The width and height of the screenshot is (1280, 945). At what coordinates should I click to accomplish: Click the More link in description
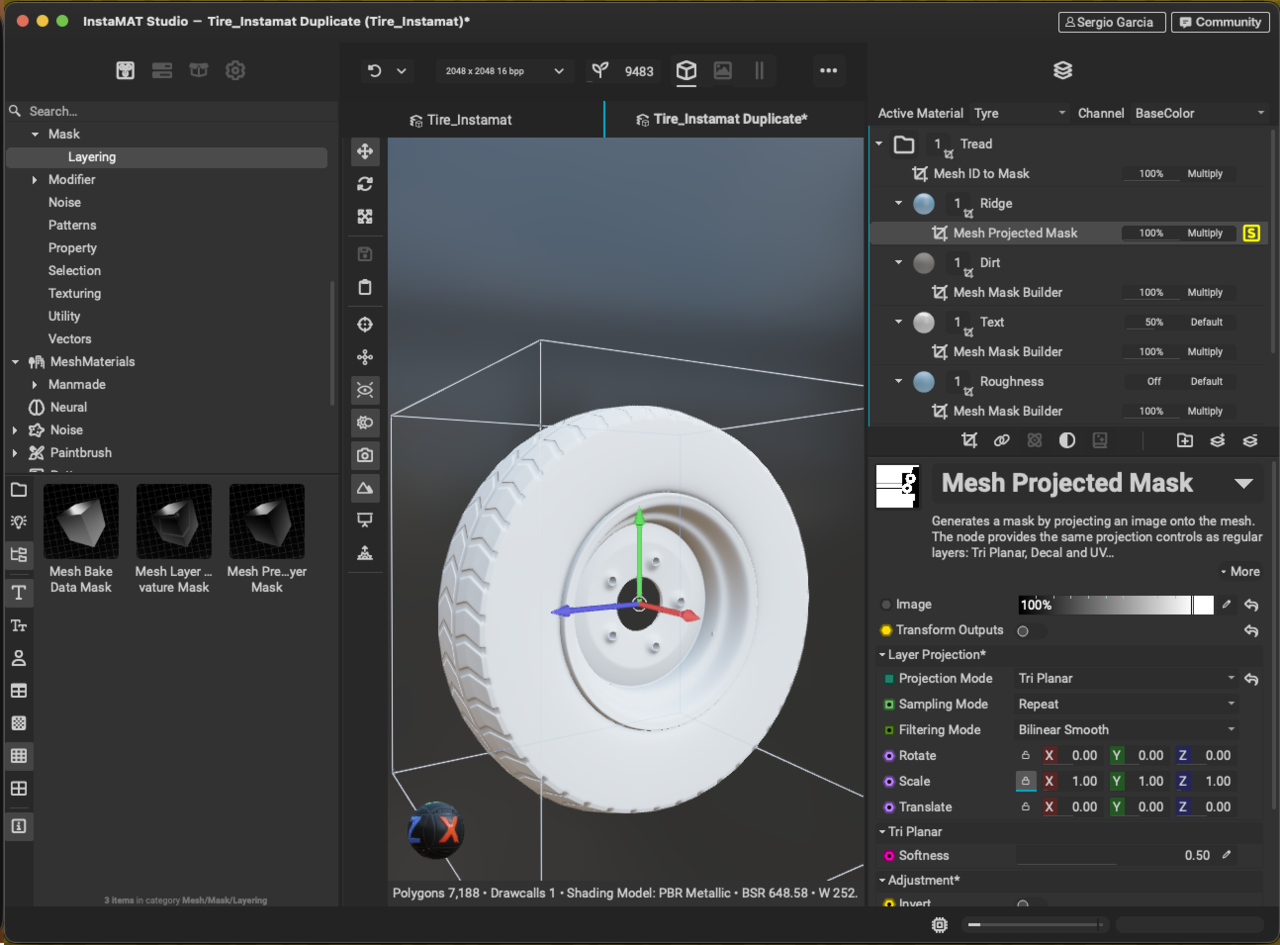(1239, 572)
